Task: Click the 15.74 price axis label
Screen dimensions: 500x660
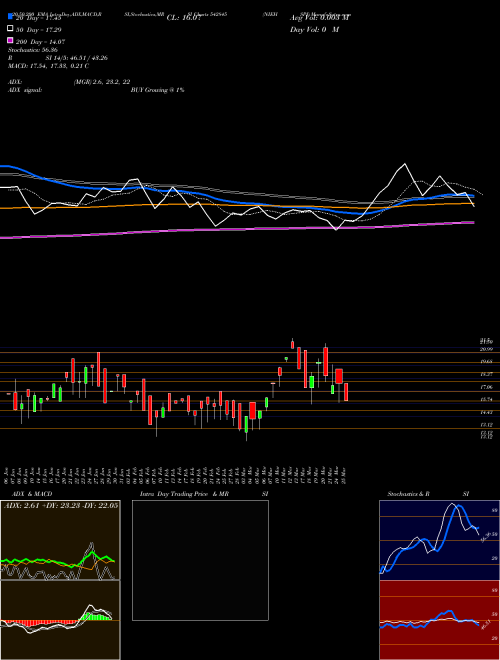Action: (x=487, y=399)
